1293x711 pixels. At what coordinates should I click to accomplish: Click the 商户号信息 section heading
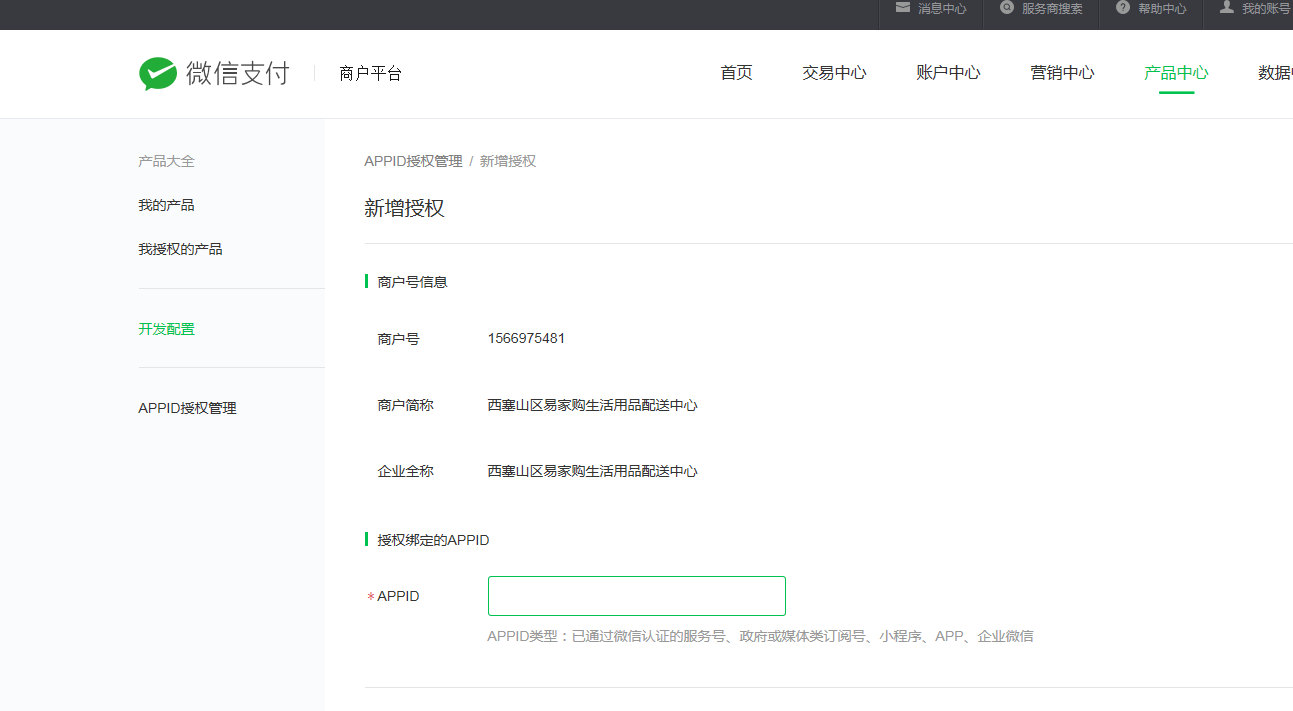click(412, 282)
